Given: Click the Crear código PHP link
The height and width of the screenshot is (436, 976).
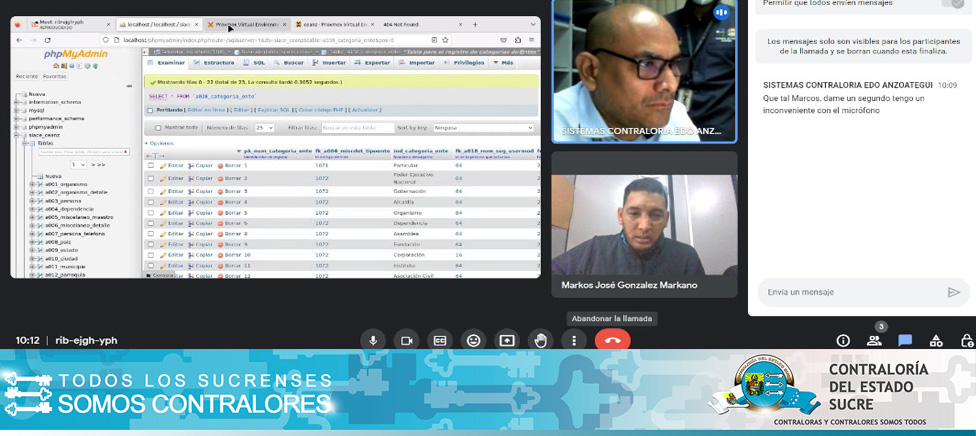Looking at the screenshot, I should click(321, 110).
